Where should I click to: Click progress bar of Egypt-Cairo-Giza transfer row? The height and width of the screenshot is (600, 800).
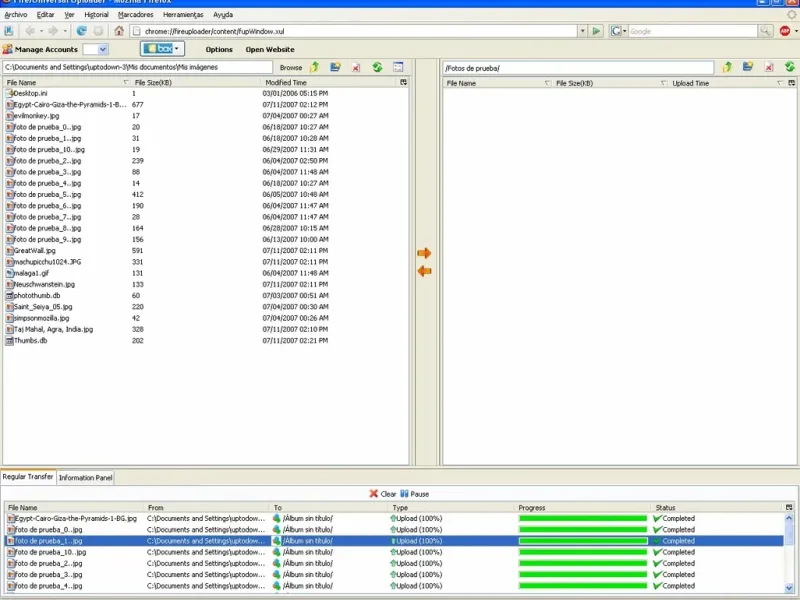point(583,518)
